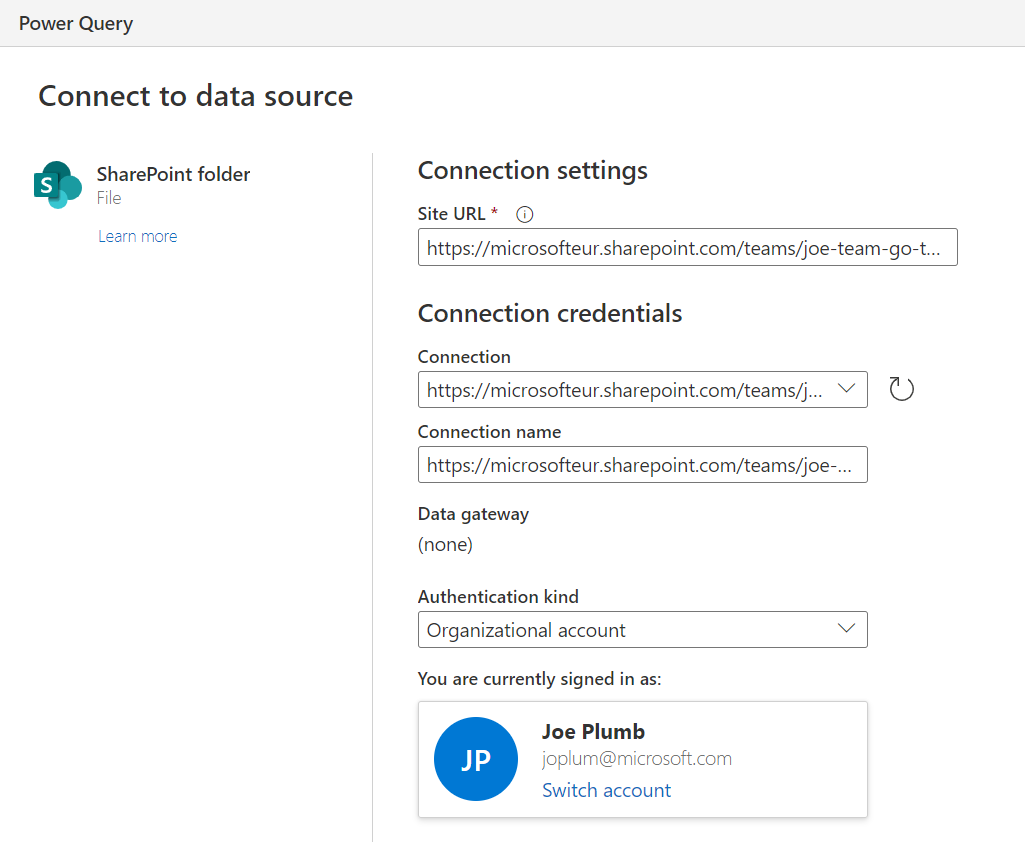Image resolution: width=1025 pixels, height=842 pixels.
Task: Click the Connect to data source heading
Action: 195,96
